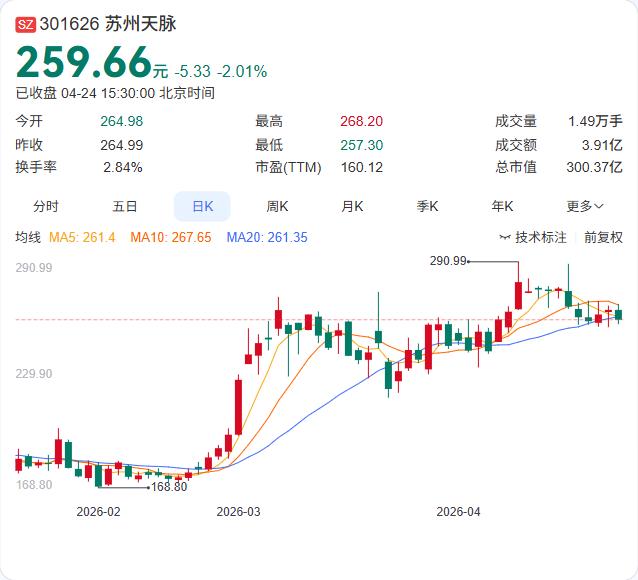The height and width of the screenshot is (580, 638).
Task: Open the 月K monthly chart tab
Action: click(352, 206)
